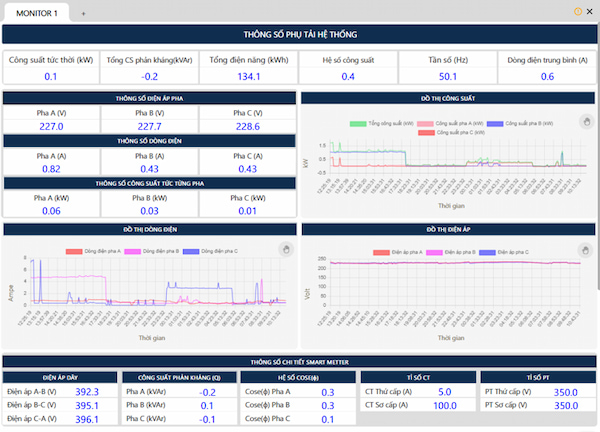Hide Dòng điện pha B series in legend
600x432 pixels.
click(152, 251)
